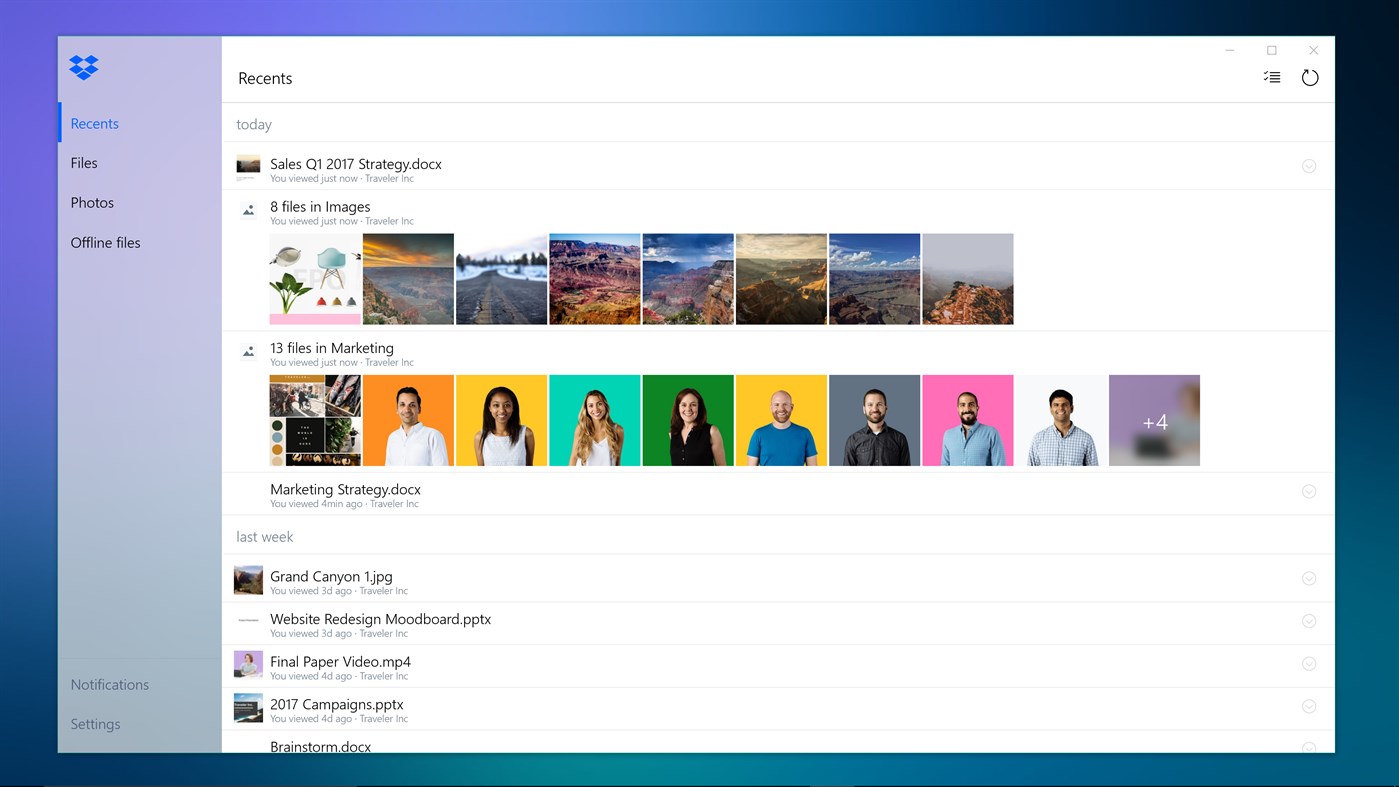Open options for Website Redesign Moodboard.pptx

[x=1309, y=621]
